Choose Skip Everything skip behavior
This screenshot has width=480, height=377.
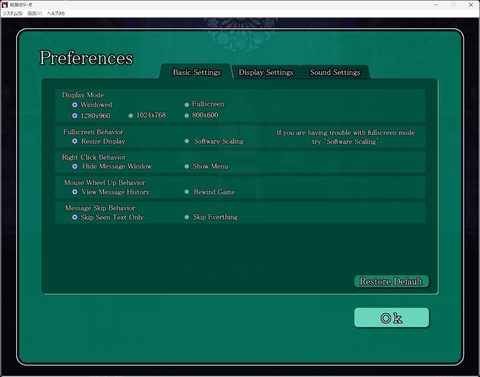click(211, 217)
